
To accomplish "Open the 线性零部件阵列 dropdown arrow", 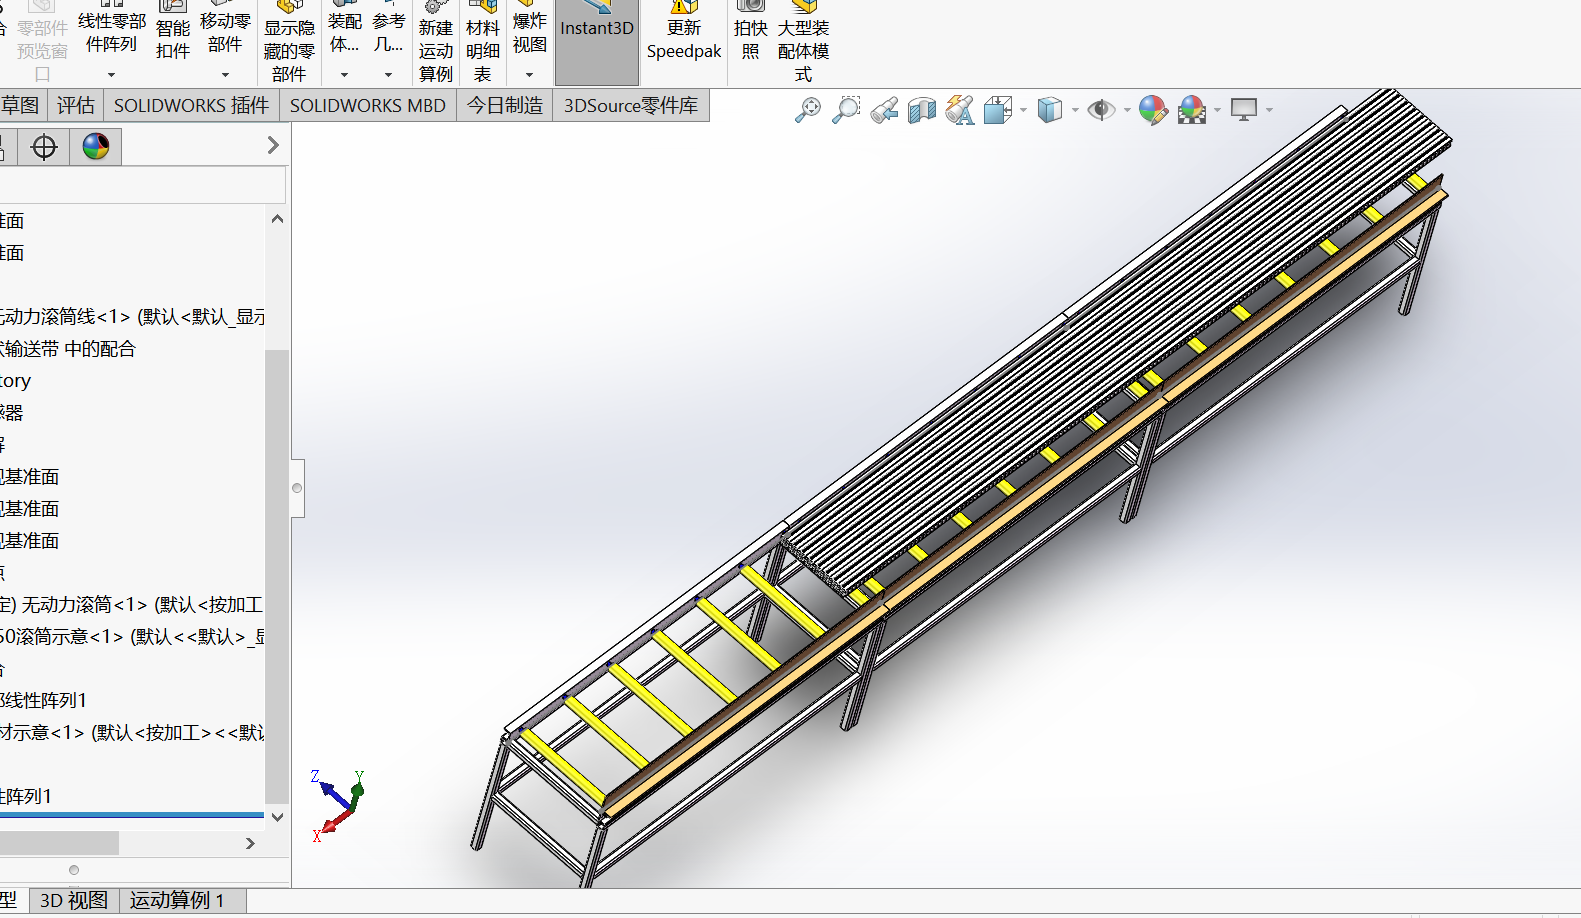I will [x=111, y=75].
